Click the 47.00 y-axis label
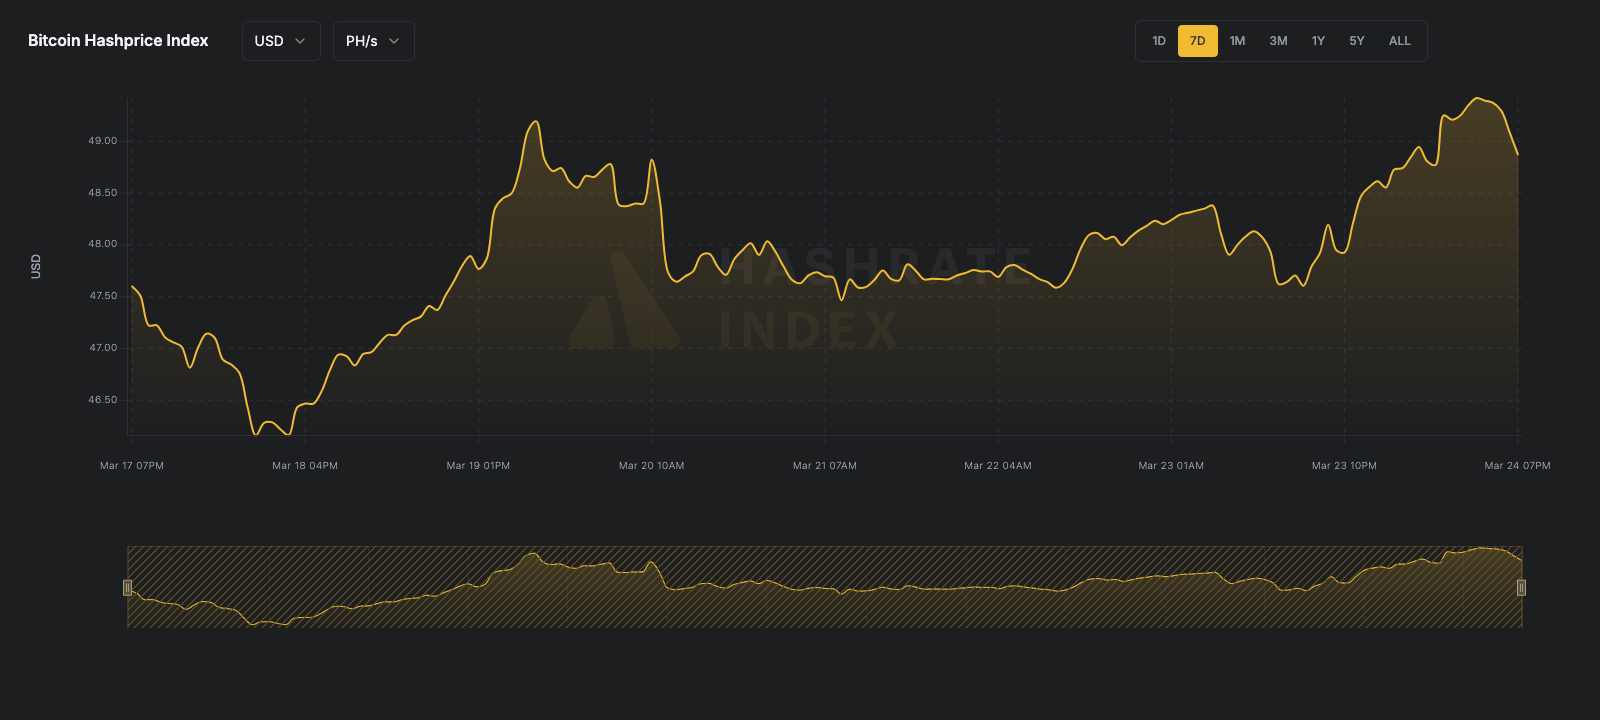This screenshot has width=1600, height=720. click(103, 348)
